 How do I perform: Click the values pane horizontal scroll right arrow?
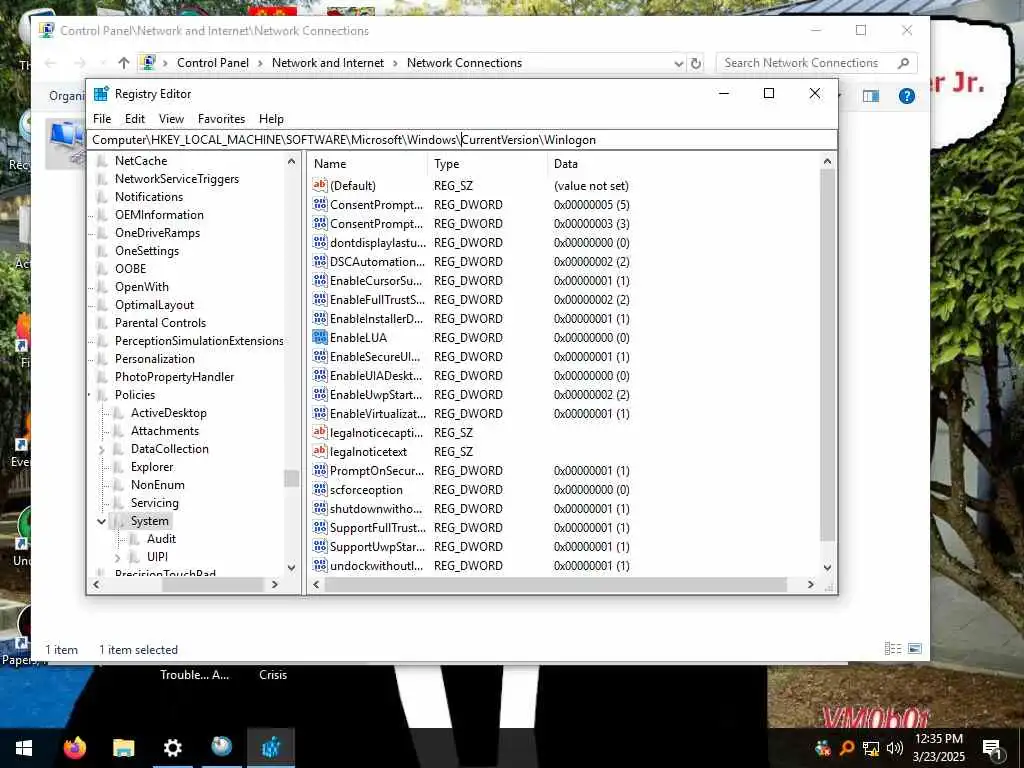[810, 584]
